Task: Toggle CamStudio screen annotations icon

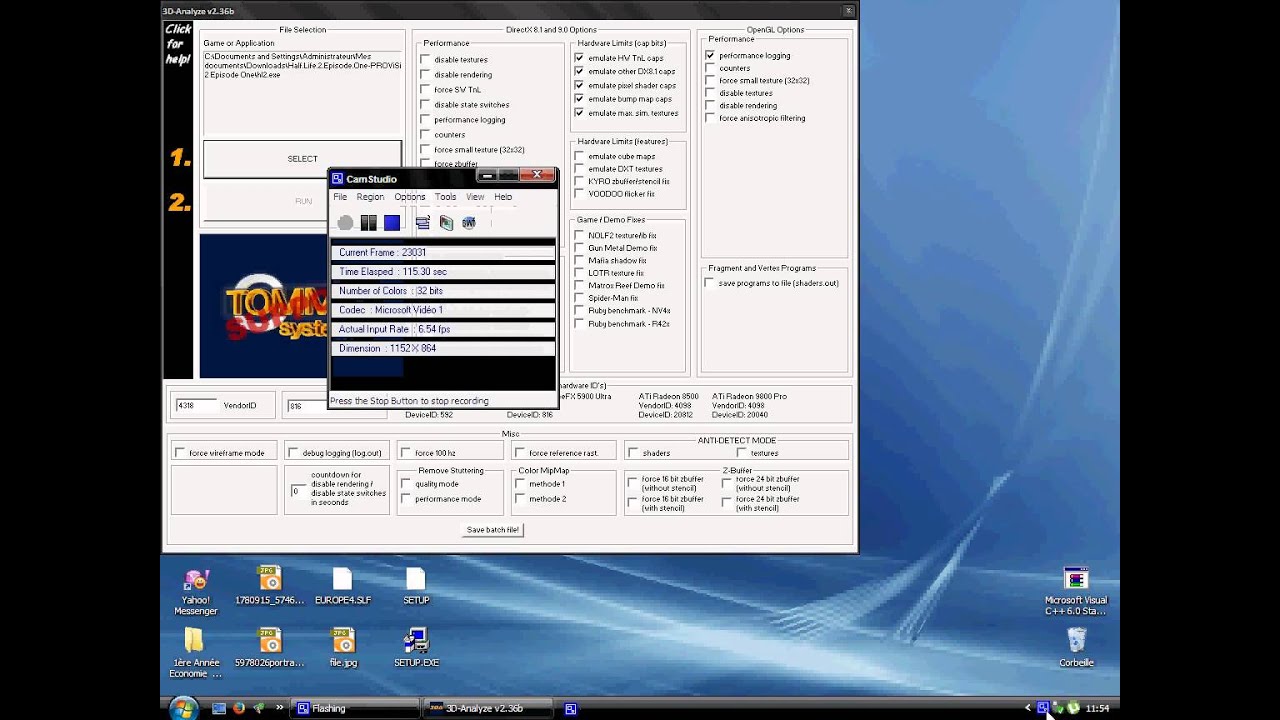Action: point(423,223)
